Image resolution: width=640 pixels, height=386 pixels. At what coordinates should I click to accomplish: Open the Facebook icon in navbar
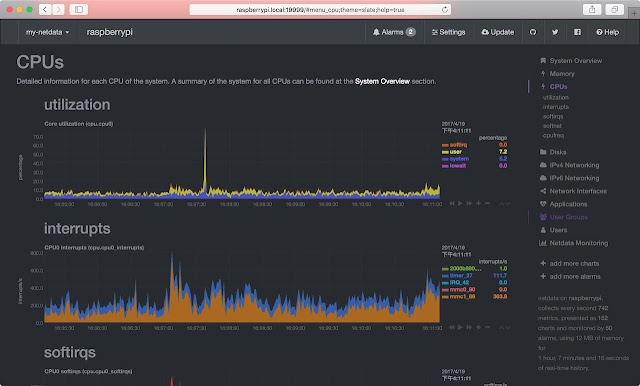577,32
